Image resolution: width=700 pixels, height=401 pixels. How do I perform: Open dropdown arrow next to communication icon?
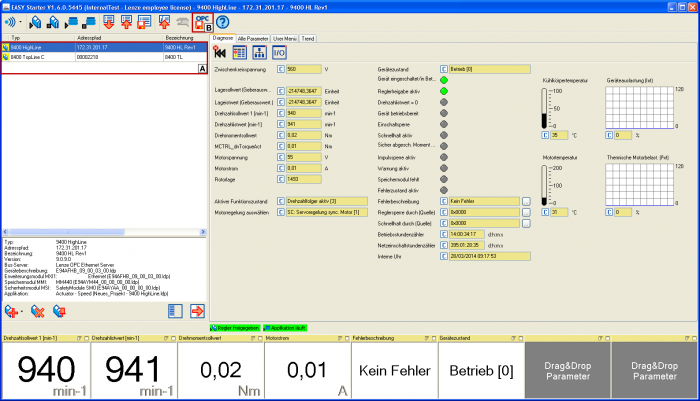21,22
